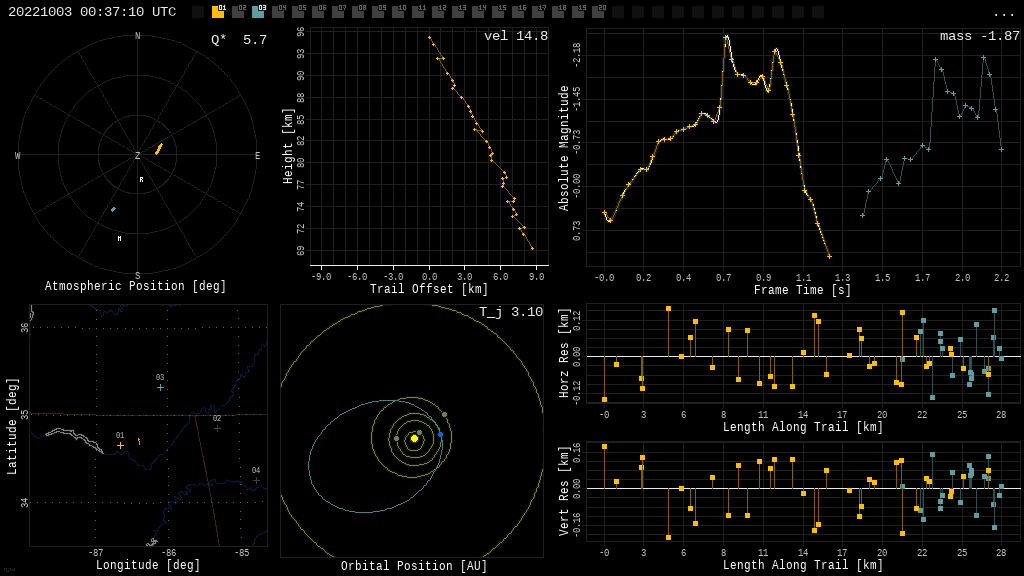Viewport: 1024px width, 576px height.
Task: Click the Z zenith label in sky plot
Action: tap(137, 155)
